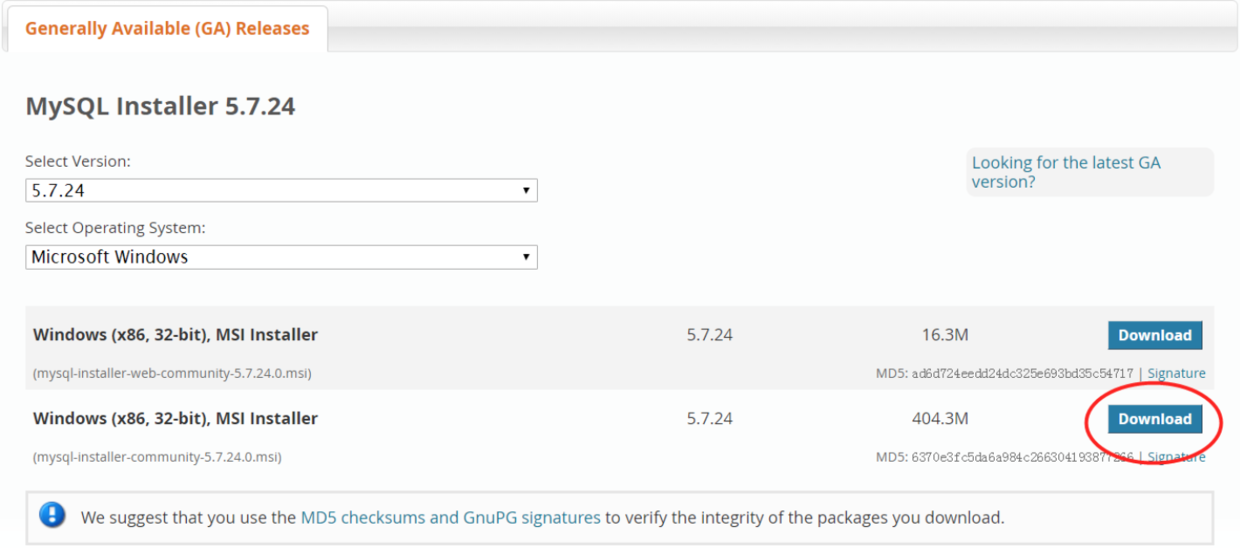This screenshot has height=548, width=1240.
Task: Click the second 'Windows (x86, 32-bit), MSI Installer' title
Action: click(175, 419)
